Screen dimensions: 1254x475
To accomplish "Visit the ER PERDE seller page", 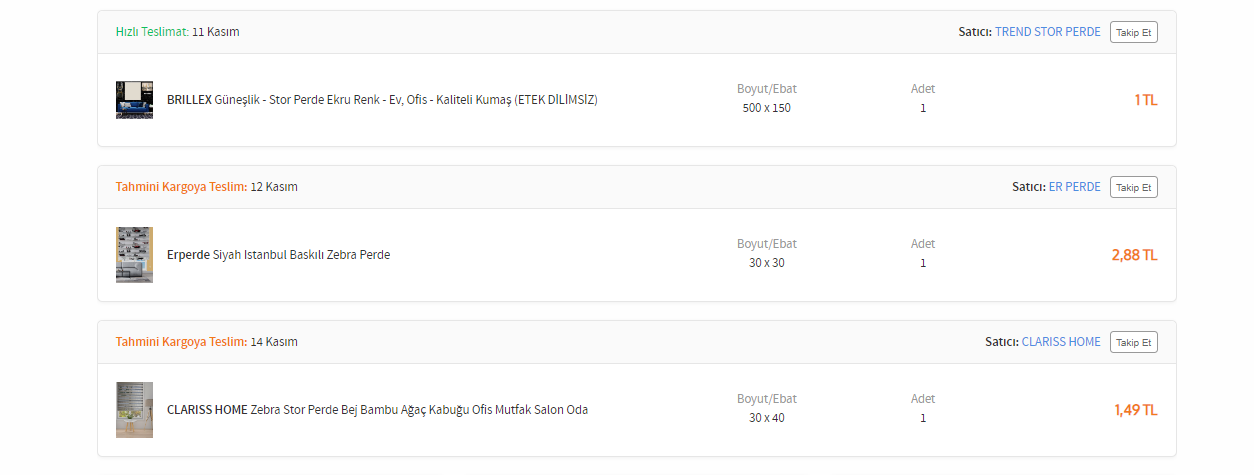I will pos(1074,187).
